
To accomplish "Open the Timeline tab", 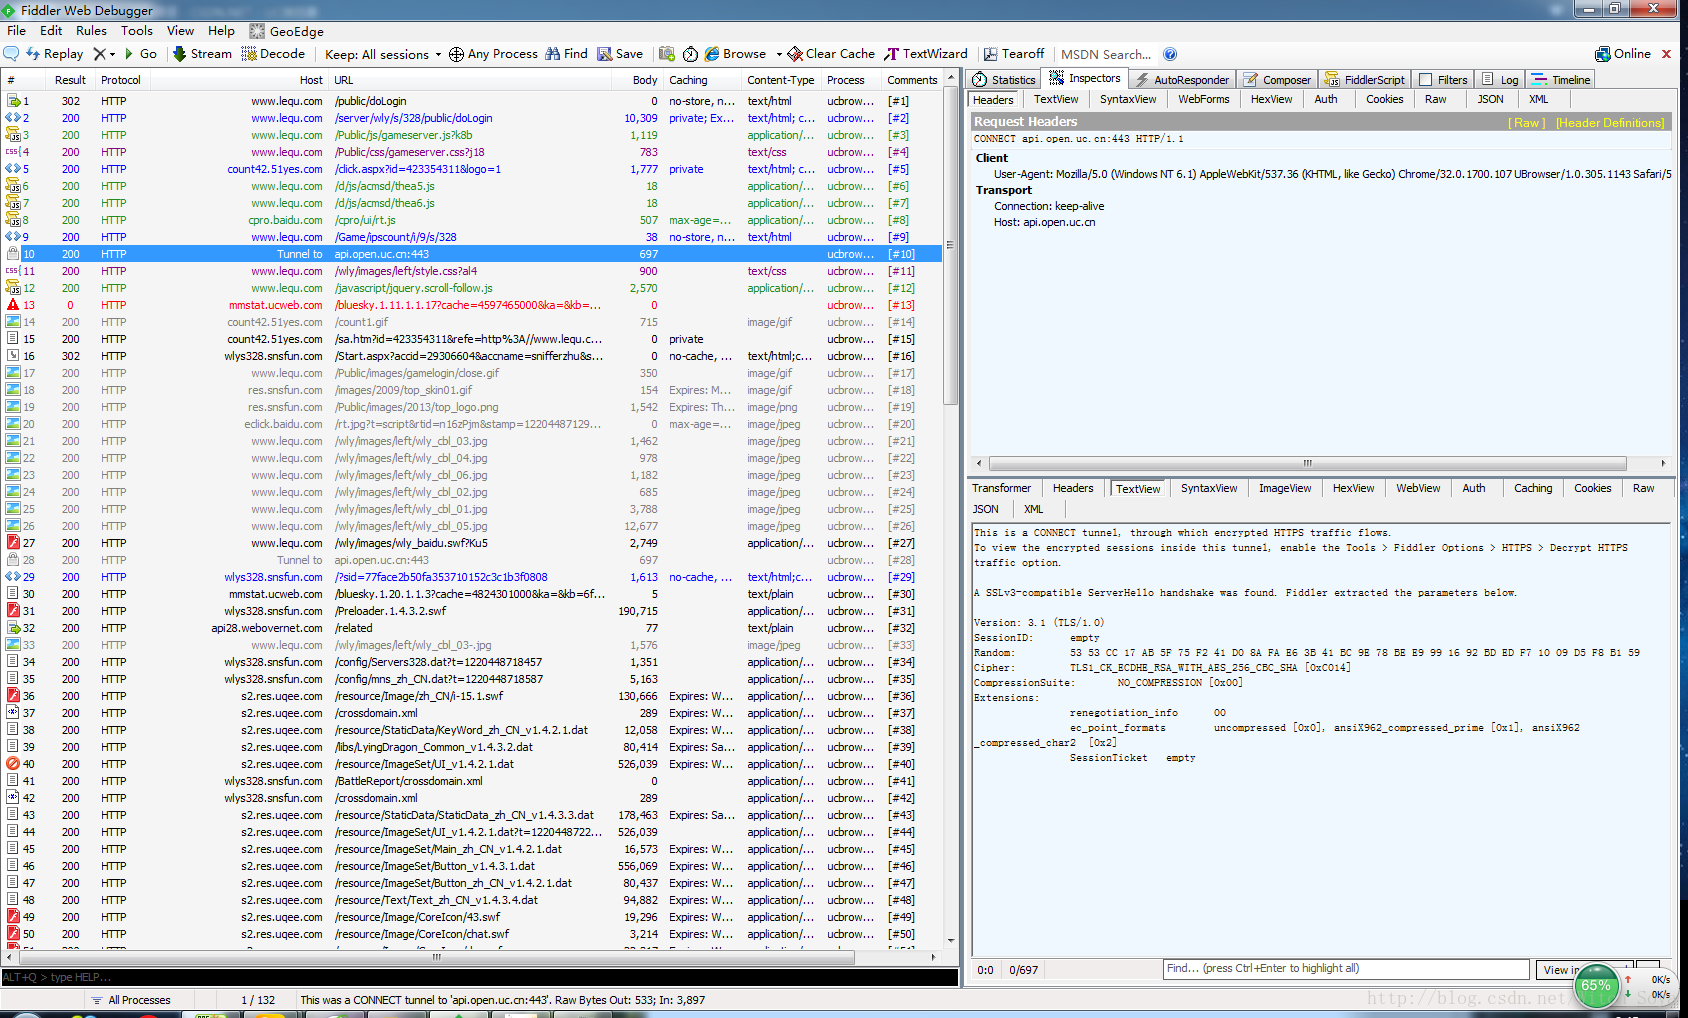I will (1561, 80).
